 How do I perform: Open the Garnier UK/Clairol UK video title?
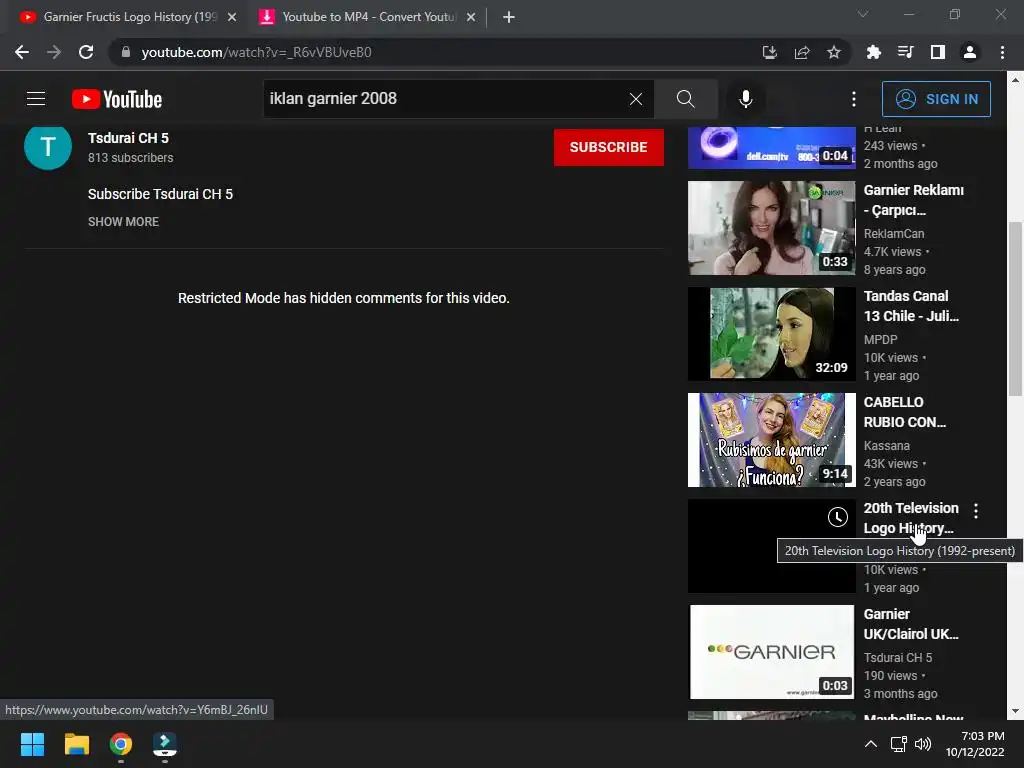click(911, 624)
